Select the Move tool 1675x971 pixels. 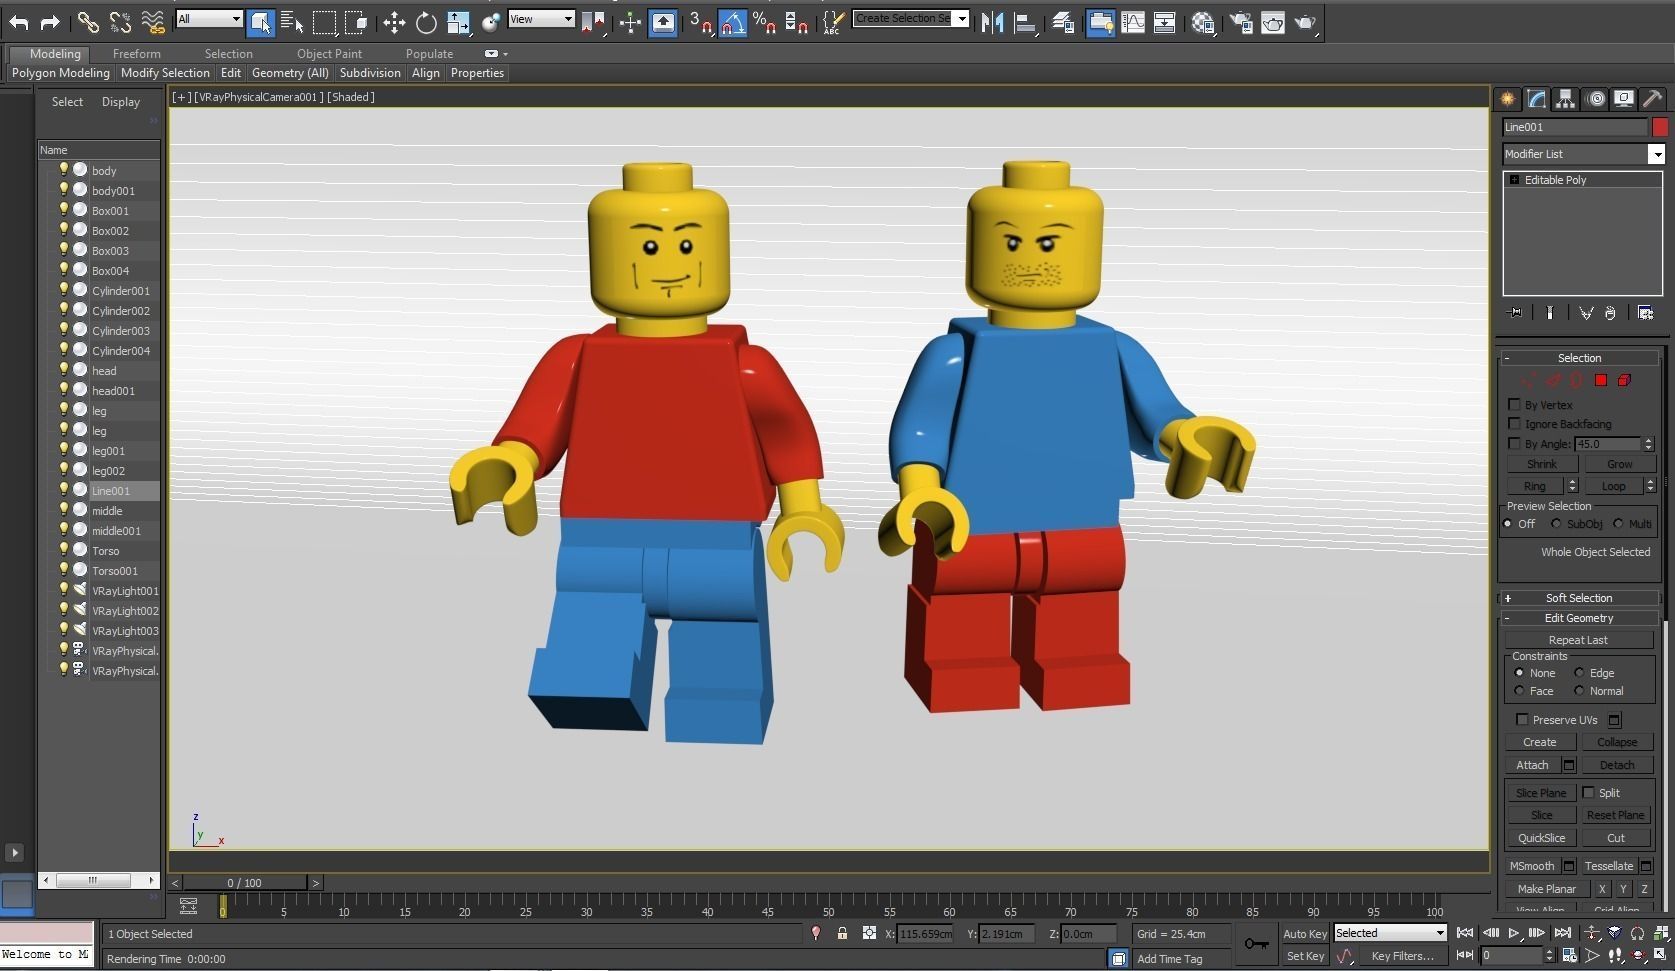(x=394, y=22)
